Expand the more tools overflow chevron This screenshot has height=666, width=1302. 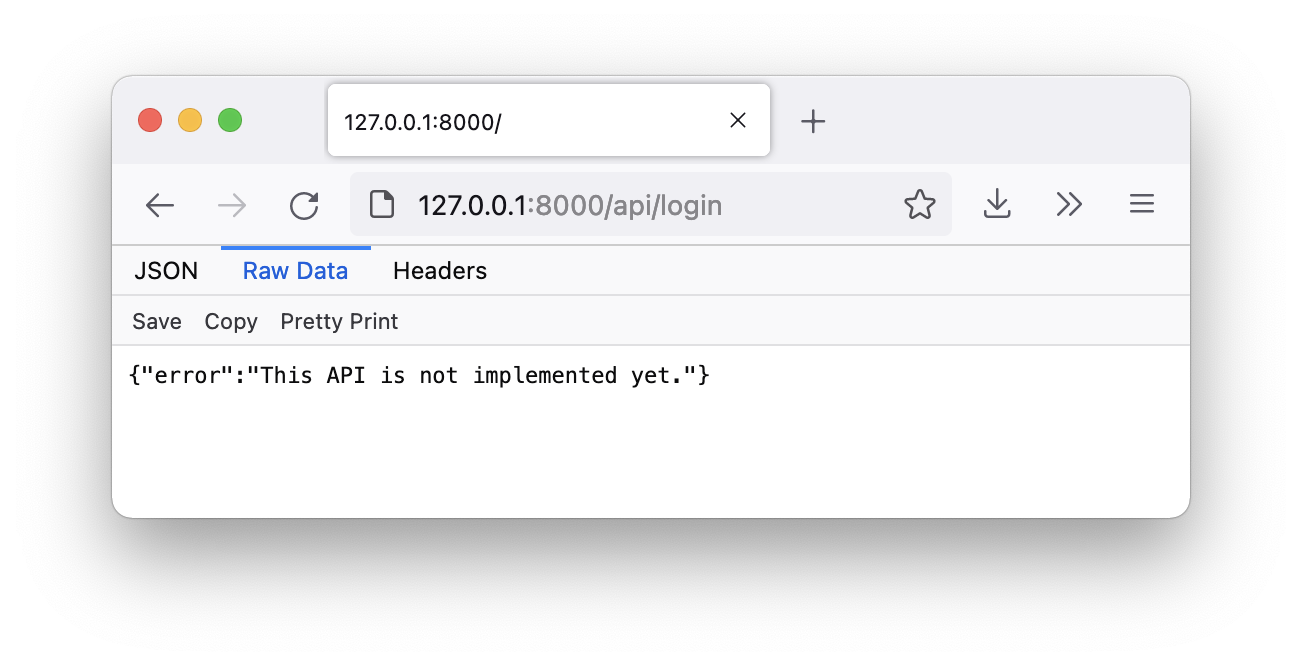(x=1069, y=205)
